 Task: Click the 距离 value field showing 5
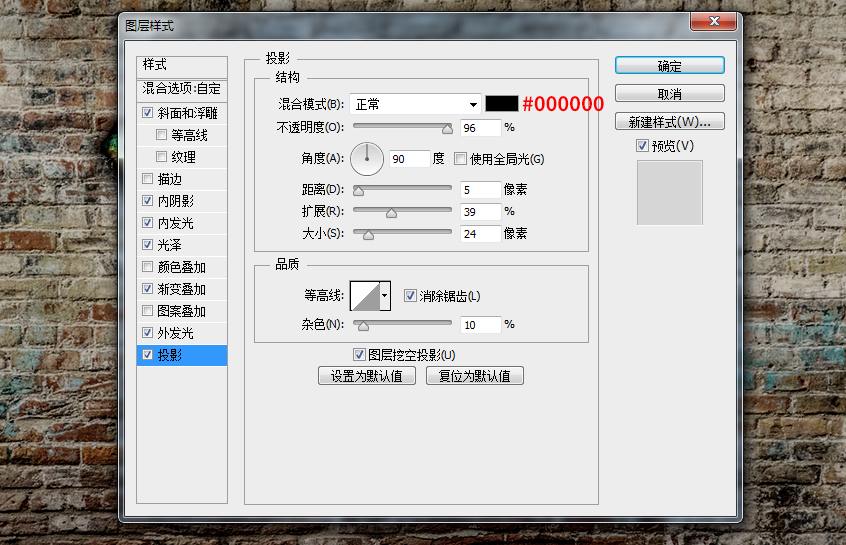tap(481, 190)
